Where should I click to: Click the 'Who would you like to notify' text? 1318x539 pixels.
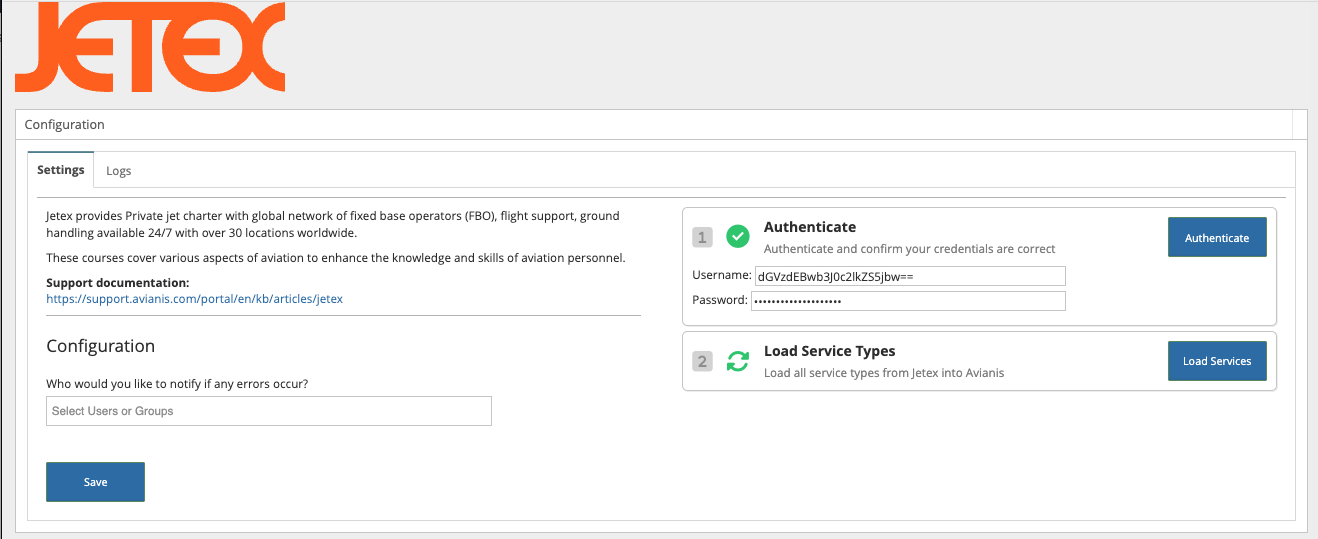pos(178,384)
